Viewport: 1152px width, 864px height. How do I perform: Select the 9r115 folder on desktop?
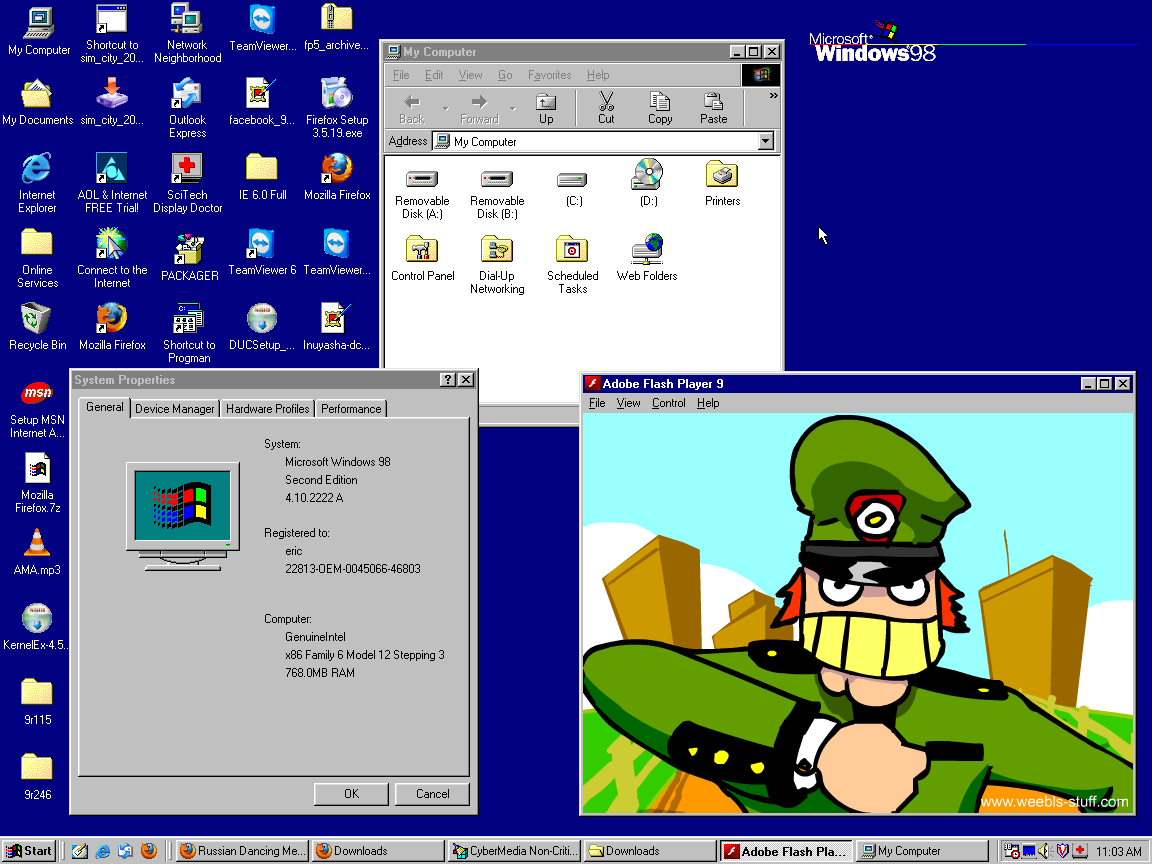click(x=37, y=702)
